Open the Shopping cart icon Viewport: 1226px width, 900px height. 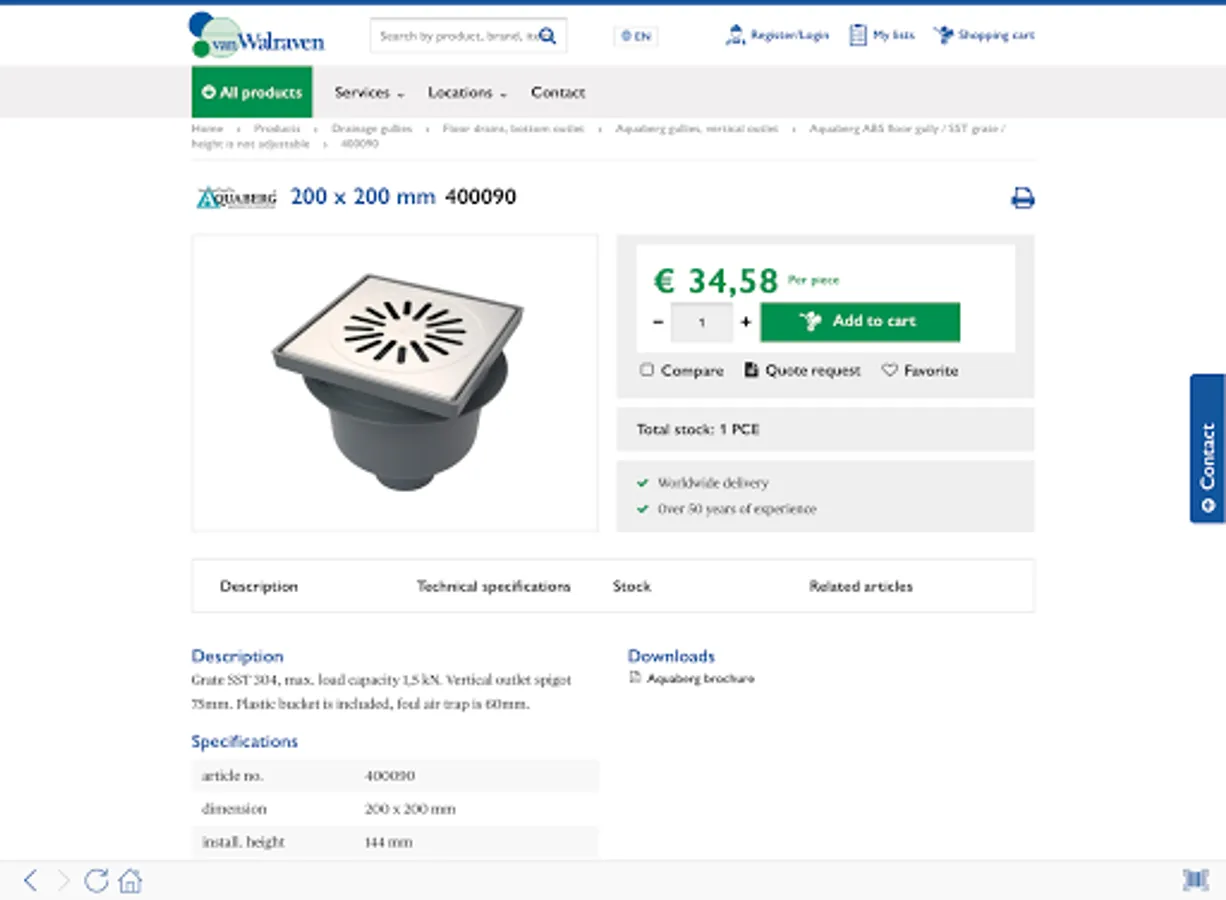943,36
